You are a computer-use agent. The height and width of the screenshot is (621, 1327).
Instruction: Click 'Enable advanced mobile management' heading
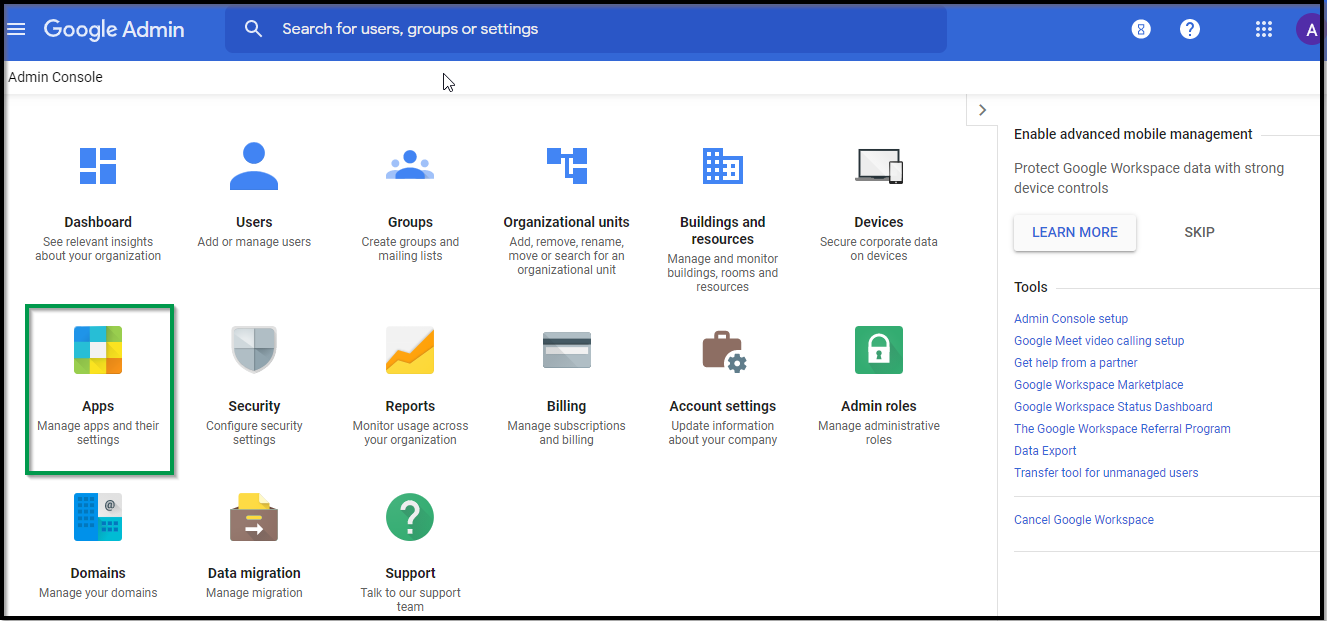[x=1133, y=134]
